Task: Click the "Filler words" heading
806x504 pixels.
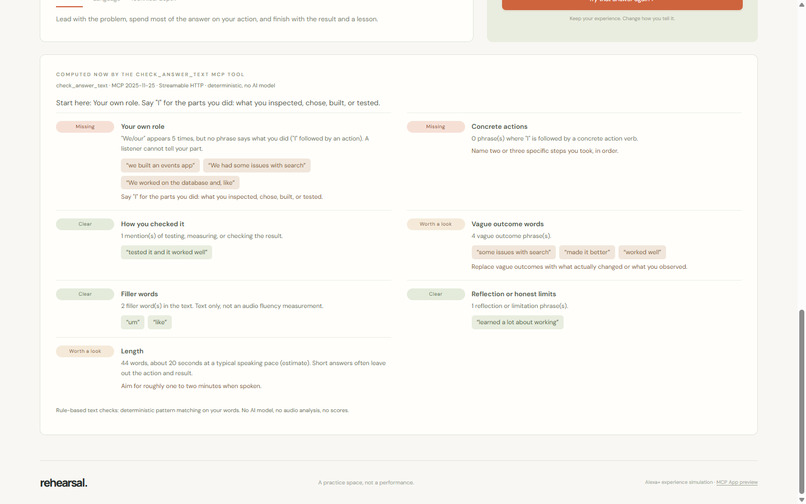Action: (139, 294)
